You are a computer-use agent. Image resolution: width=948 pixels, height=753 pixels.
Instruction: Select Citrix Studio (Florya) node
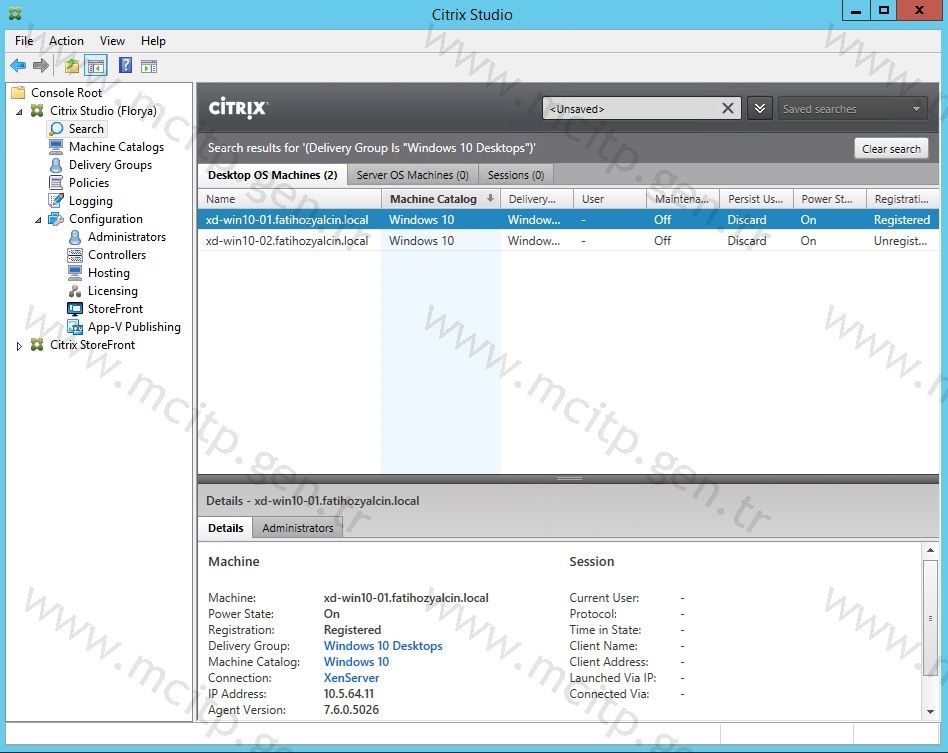[x=103, y=111]
